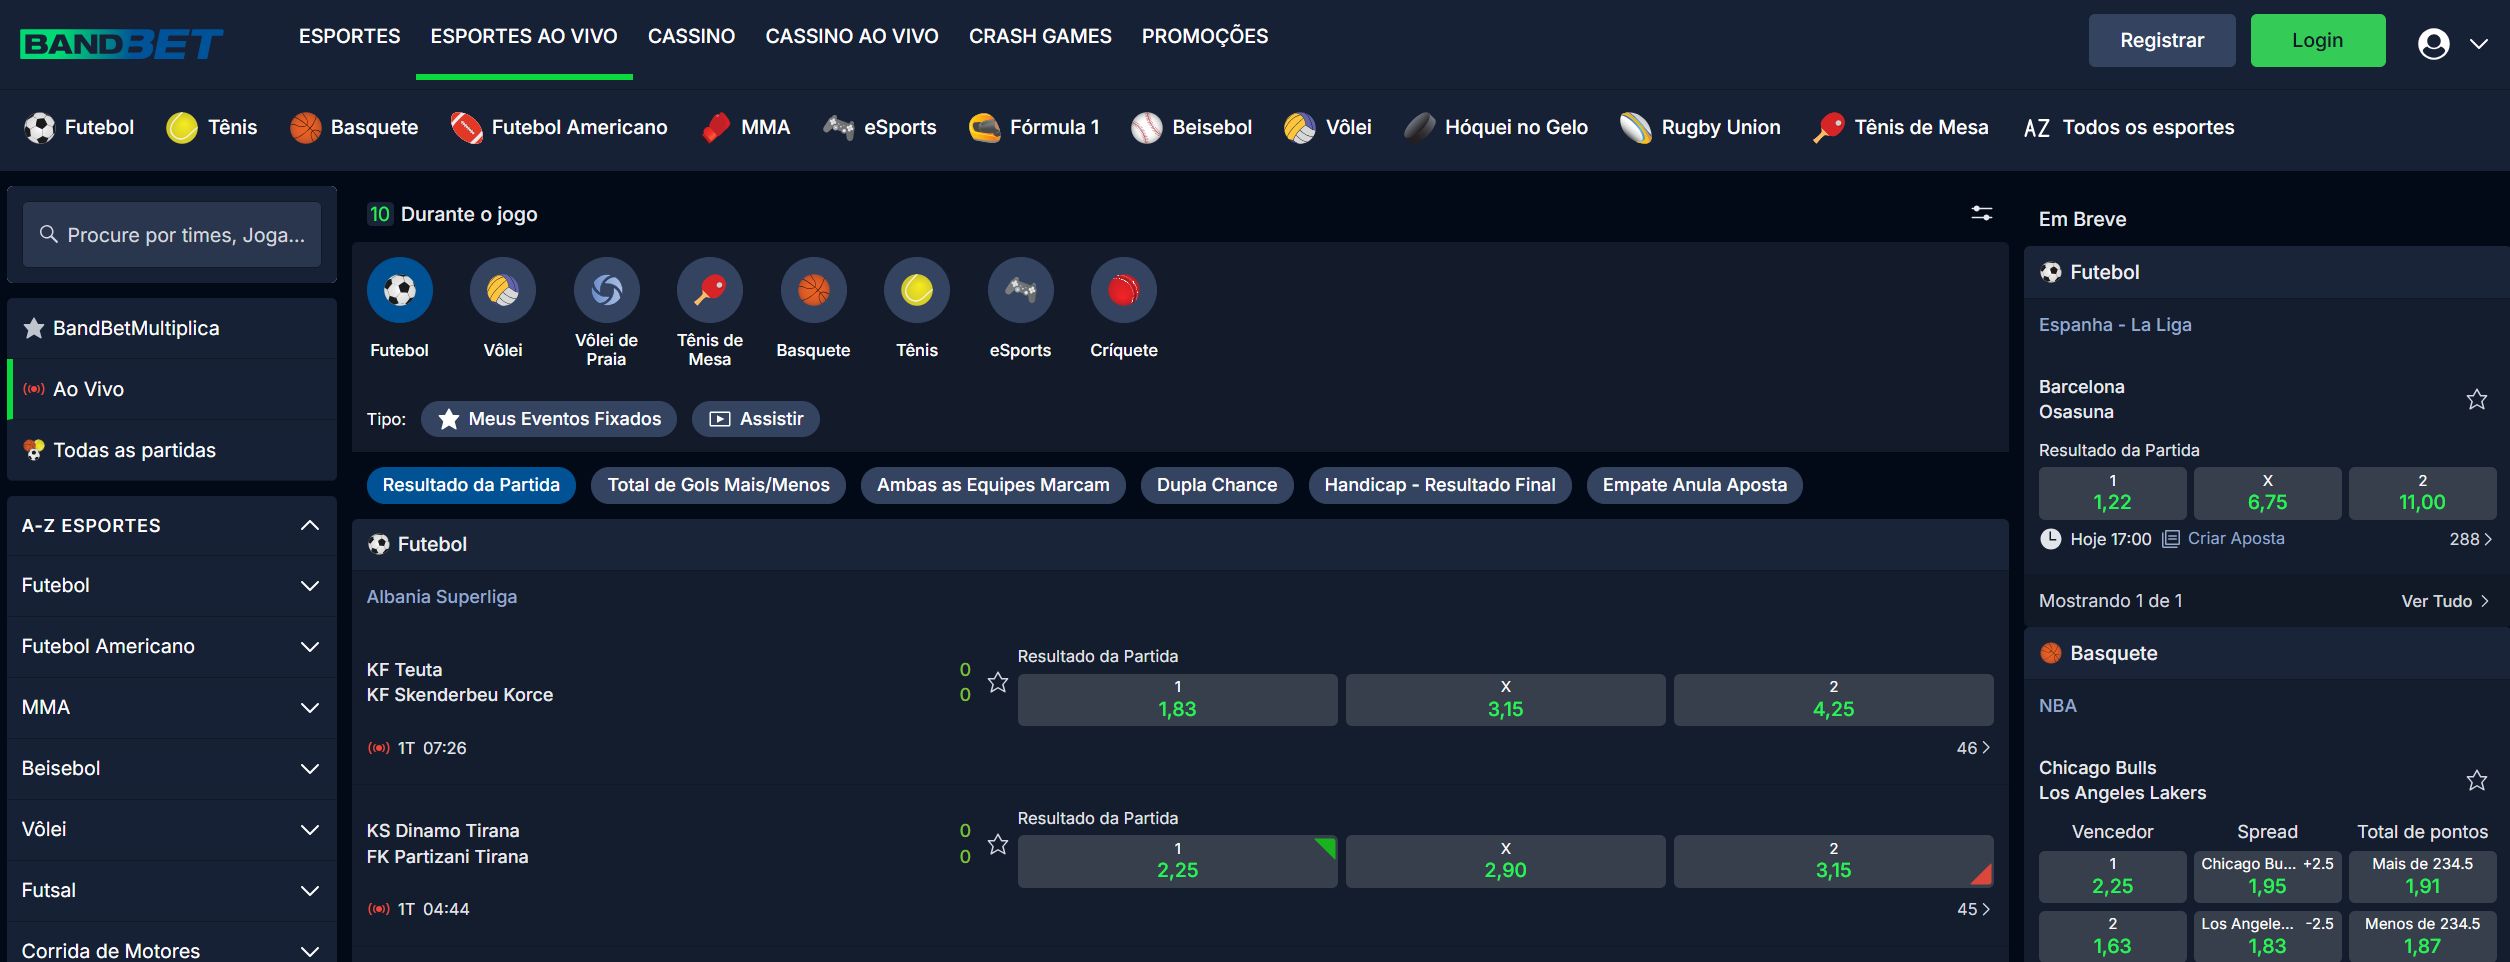
Task: Select Total de Gols Mais/Menos market
Action: (718, 485)
